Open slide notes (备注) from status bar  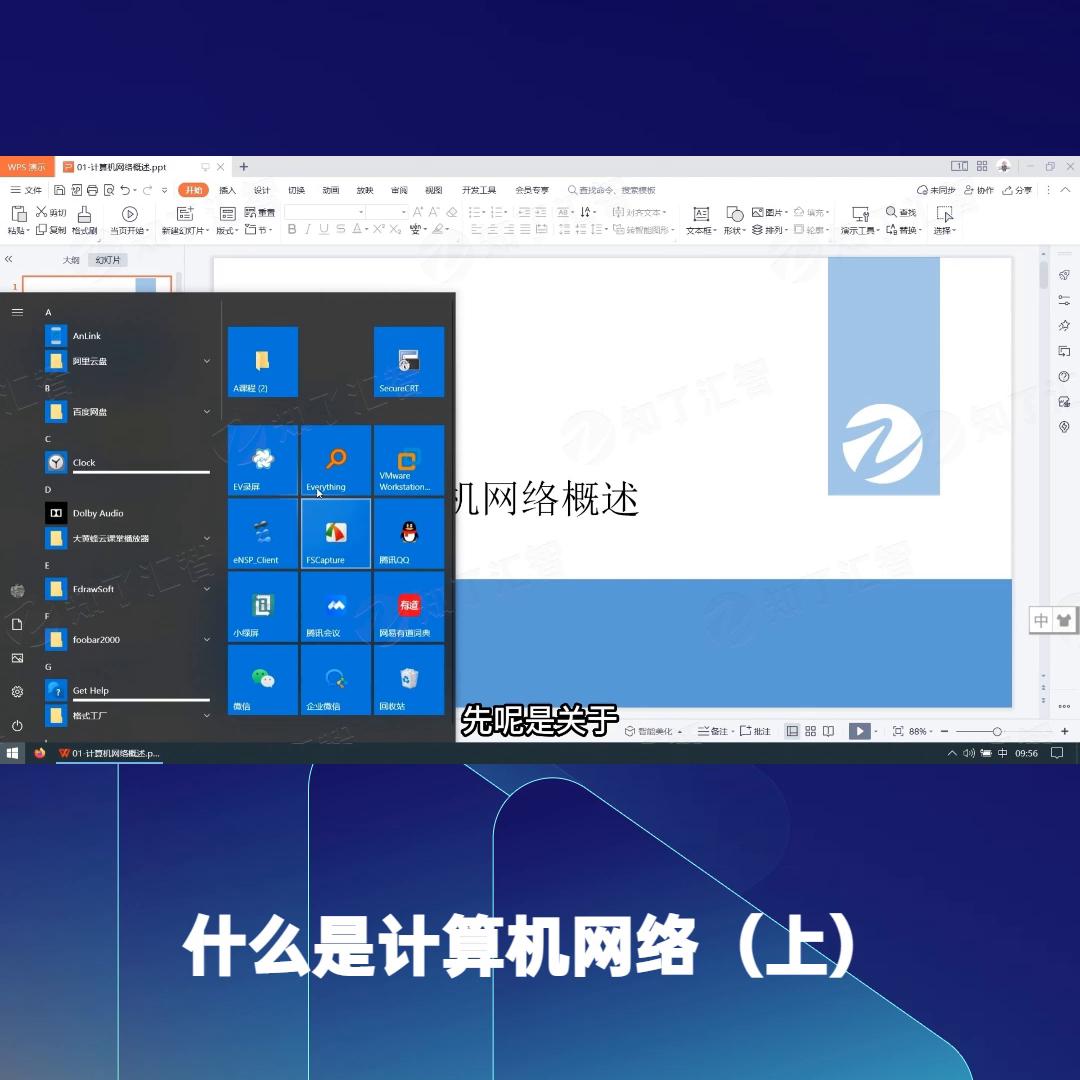(x=714, y=731)
